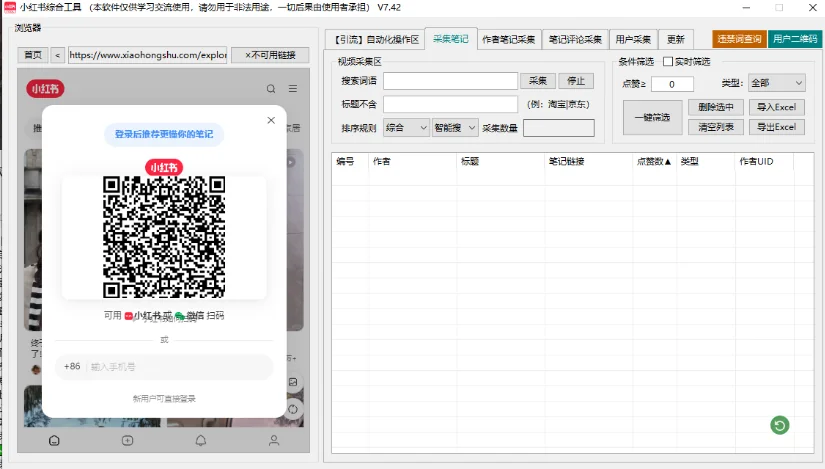Click the 登录后推荐更懂你的笔记 banner
Screen dimensions: 825x469
(x=164, y=134)
